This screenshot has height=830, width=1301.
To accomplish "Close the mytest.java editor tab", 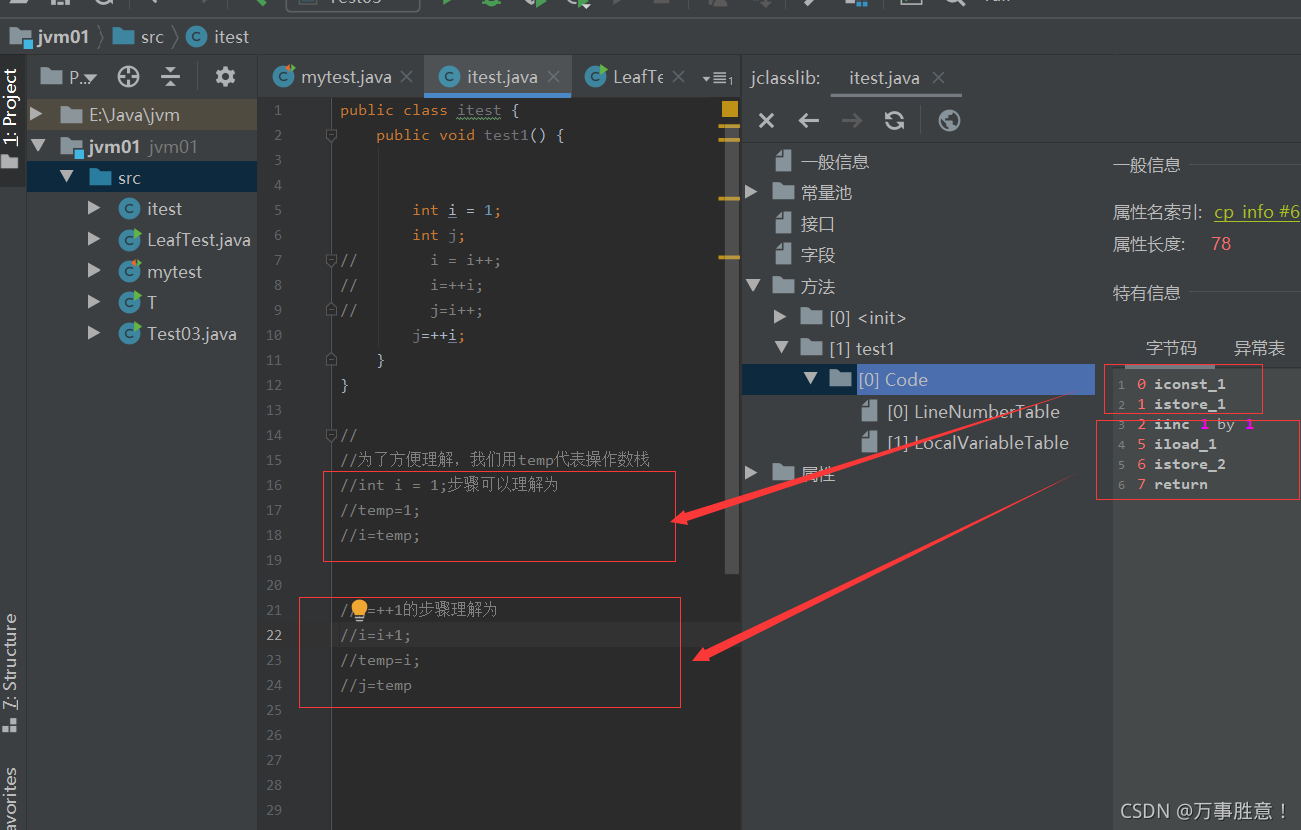I will click(x=406, y=77).
